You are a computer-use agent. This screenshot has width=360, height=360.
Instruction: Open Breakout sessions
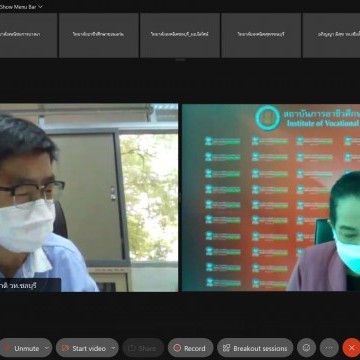(255, 348)
